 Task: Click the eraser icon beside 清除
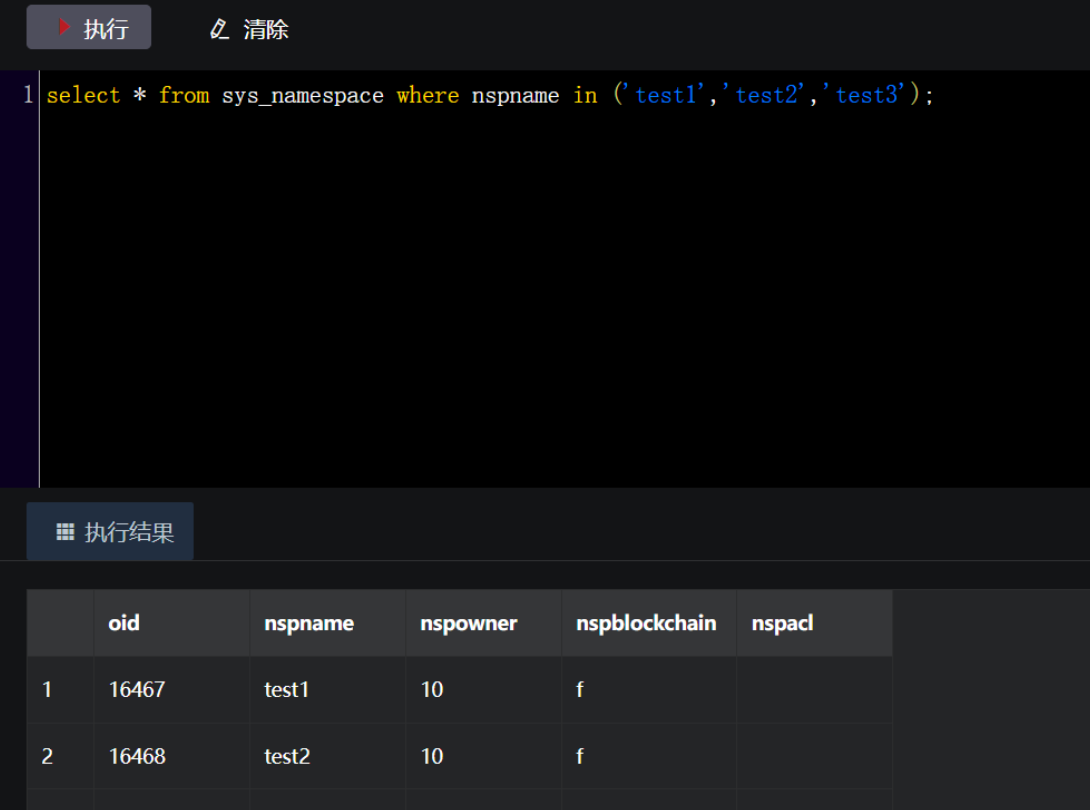click(x=219, y=29)
